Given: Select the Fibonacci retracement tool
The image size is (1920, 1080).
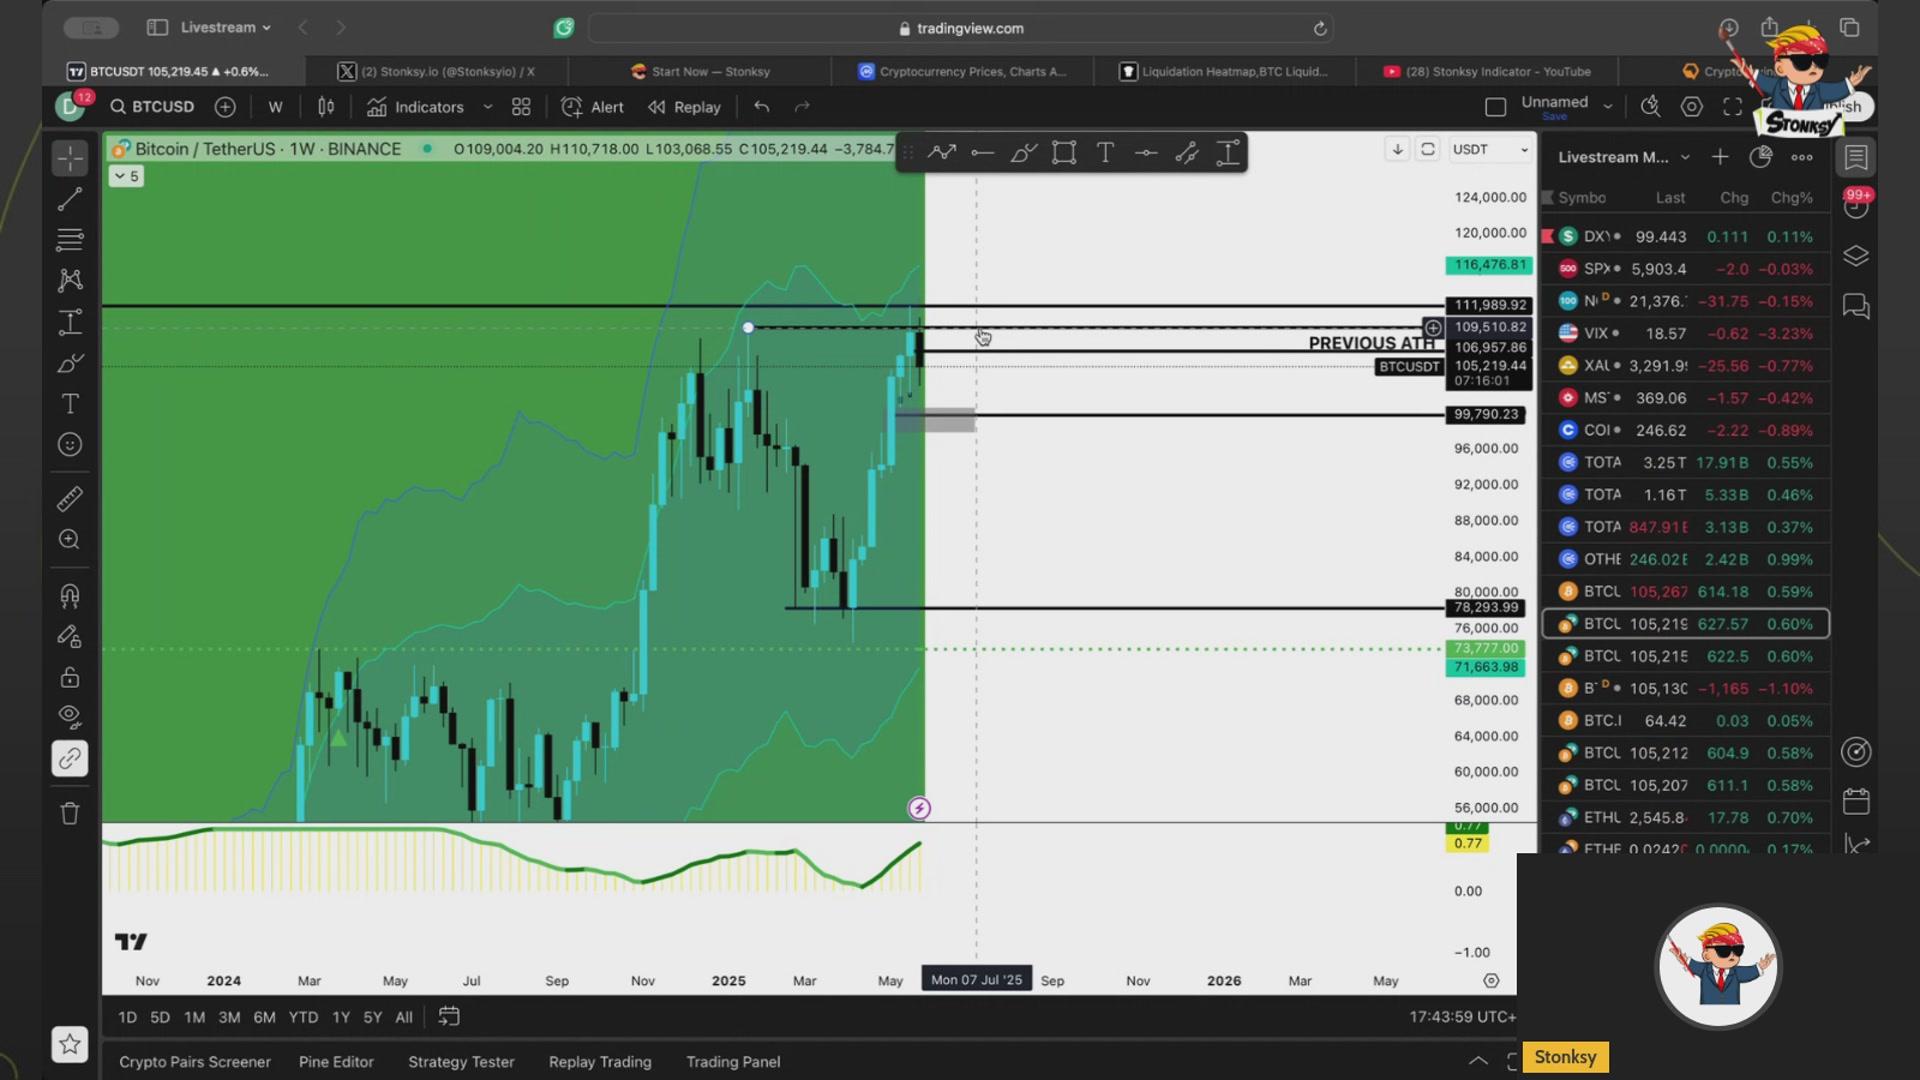Looking at the screenshot, I should 69,240.
